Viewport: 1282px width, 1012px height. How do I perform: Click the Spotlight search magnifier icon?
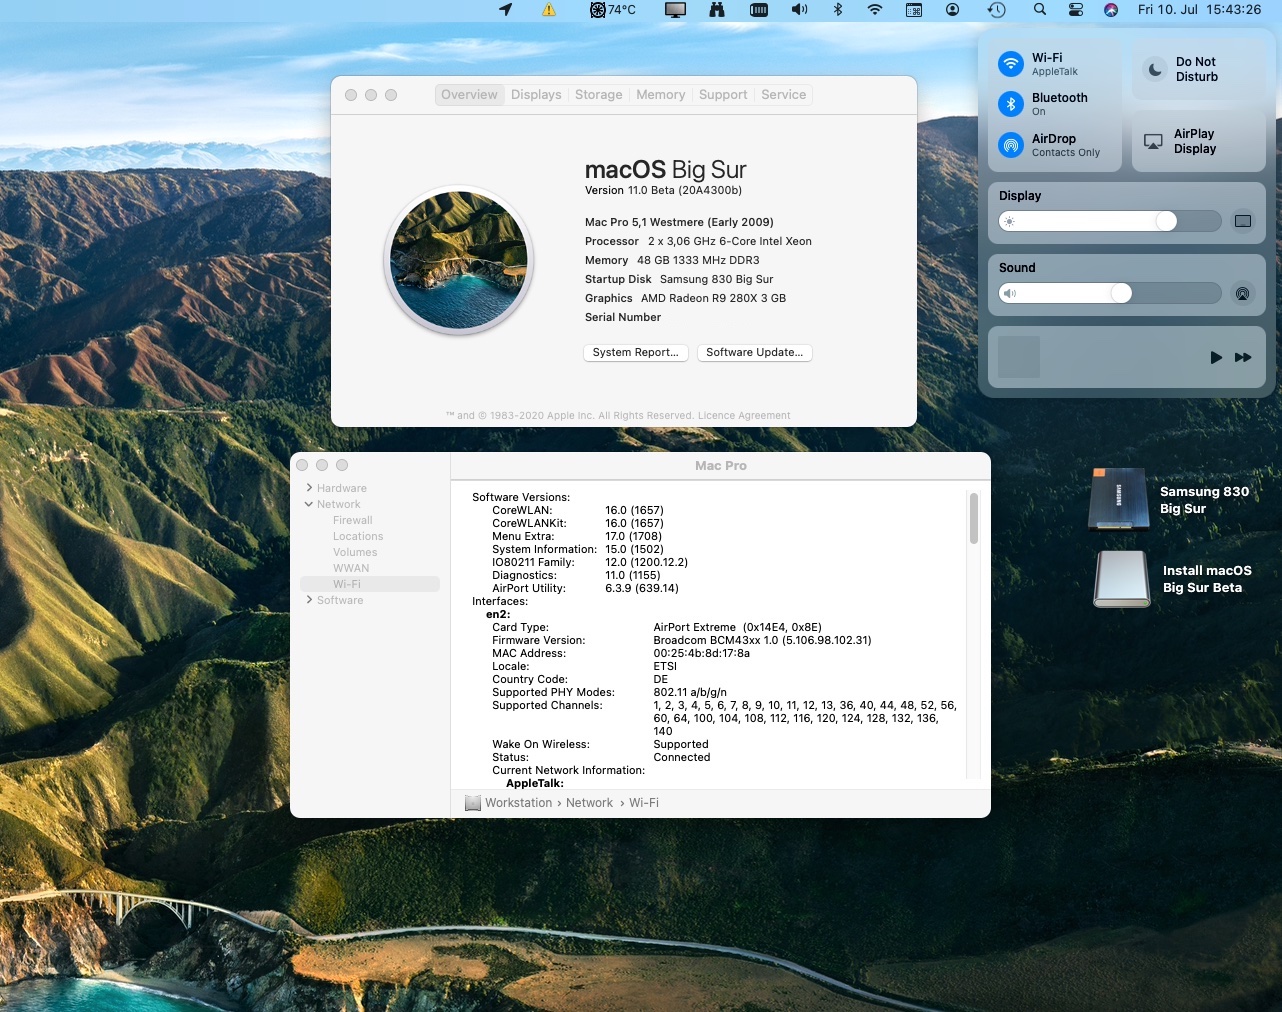[1040, 10]
